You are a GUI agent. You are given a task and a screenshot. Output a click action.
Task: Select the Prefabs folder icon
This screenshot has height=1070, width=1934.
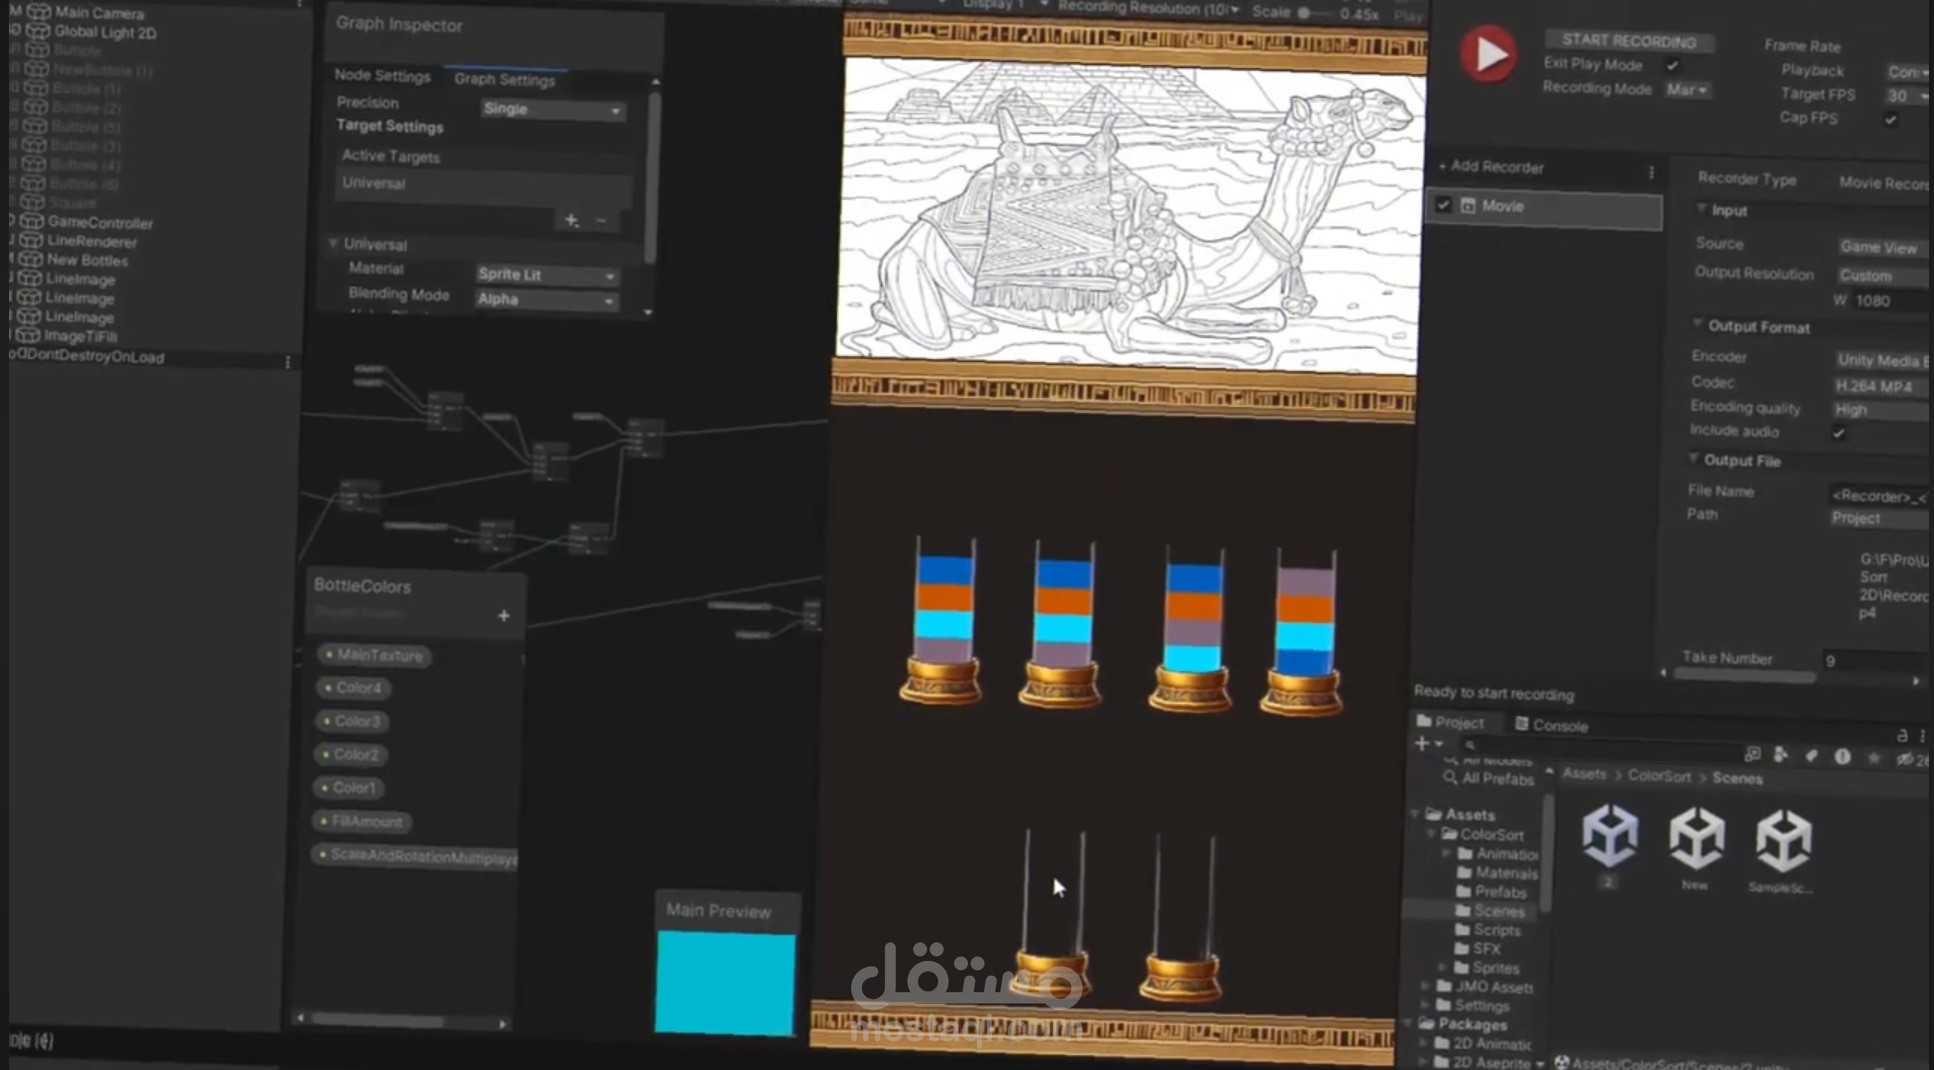(1464, 891)
